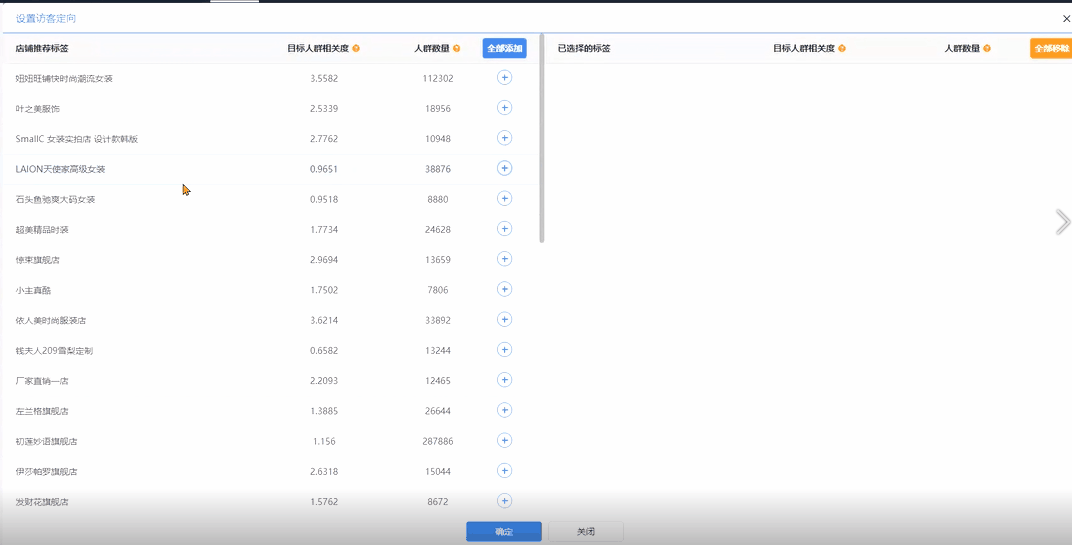Click the recommended tags list scrollbar
1072x545 pixels.
point(542,140)
